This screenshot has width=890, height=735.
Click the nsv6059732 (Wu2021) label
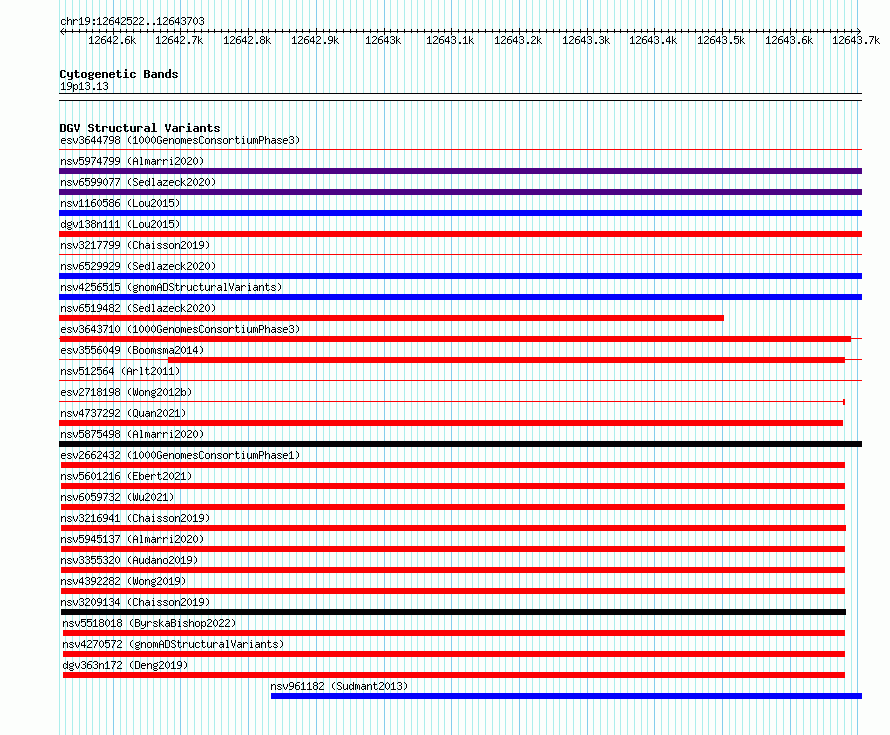point(117,497)
